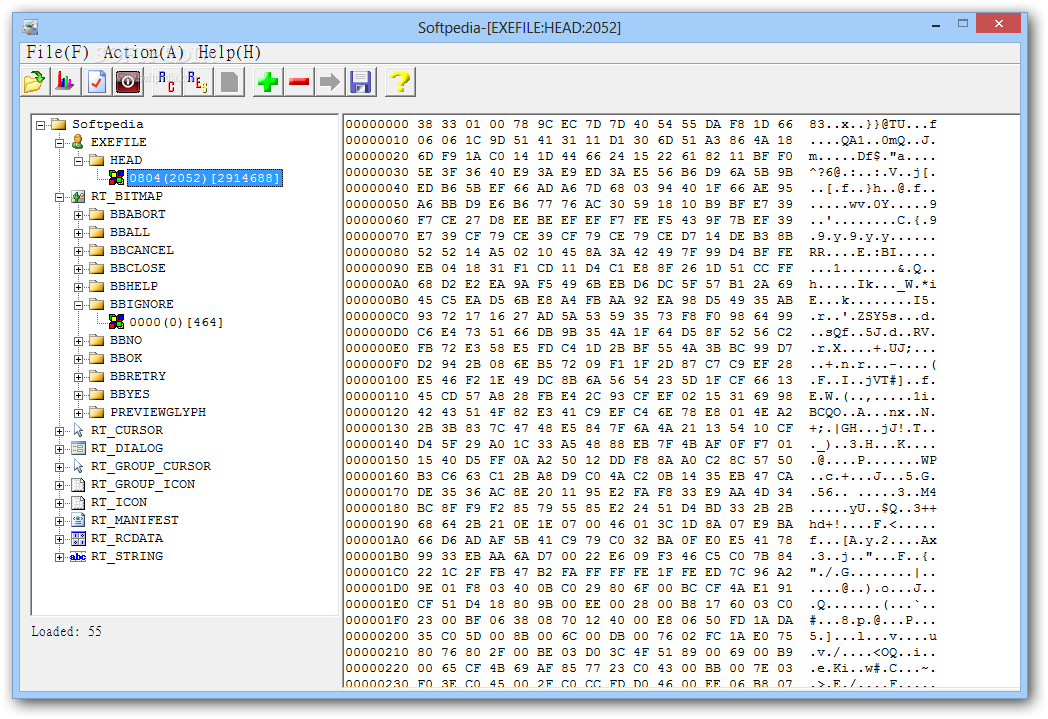Click the gray blank page toolbar icon

tap(229, 82)
